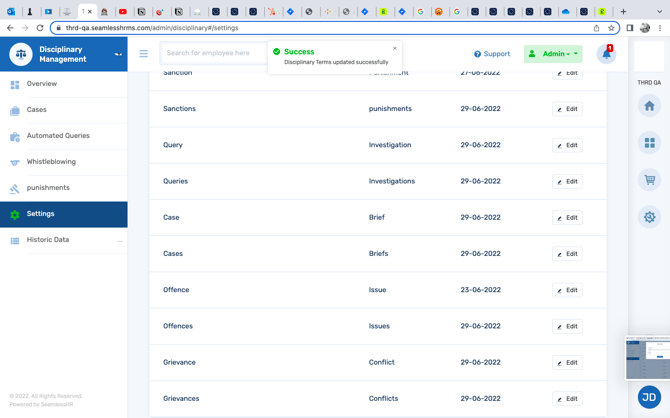Click the Cases briefcase icon
The height and width of the screenshot is (418, 670).
(x=15, y=111)
